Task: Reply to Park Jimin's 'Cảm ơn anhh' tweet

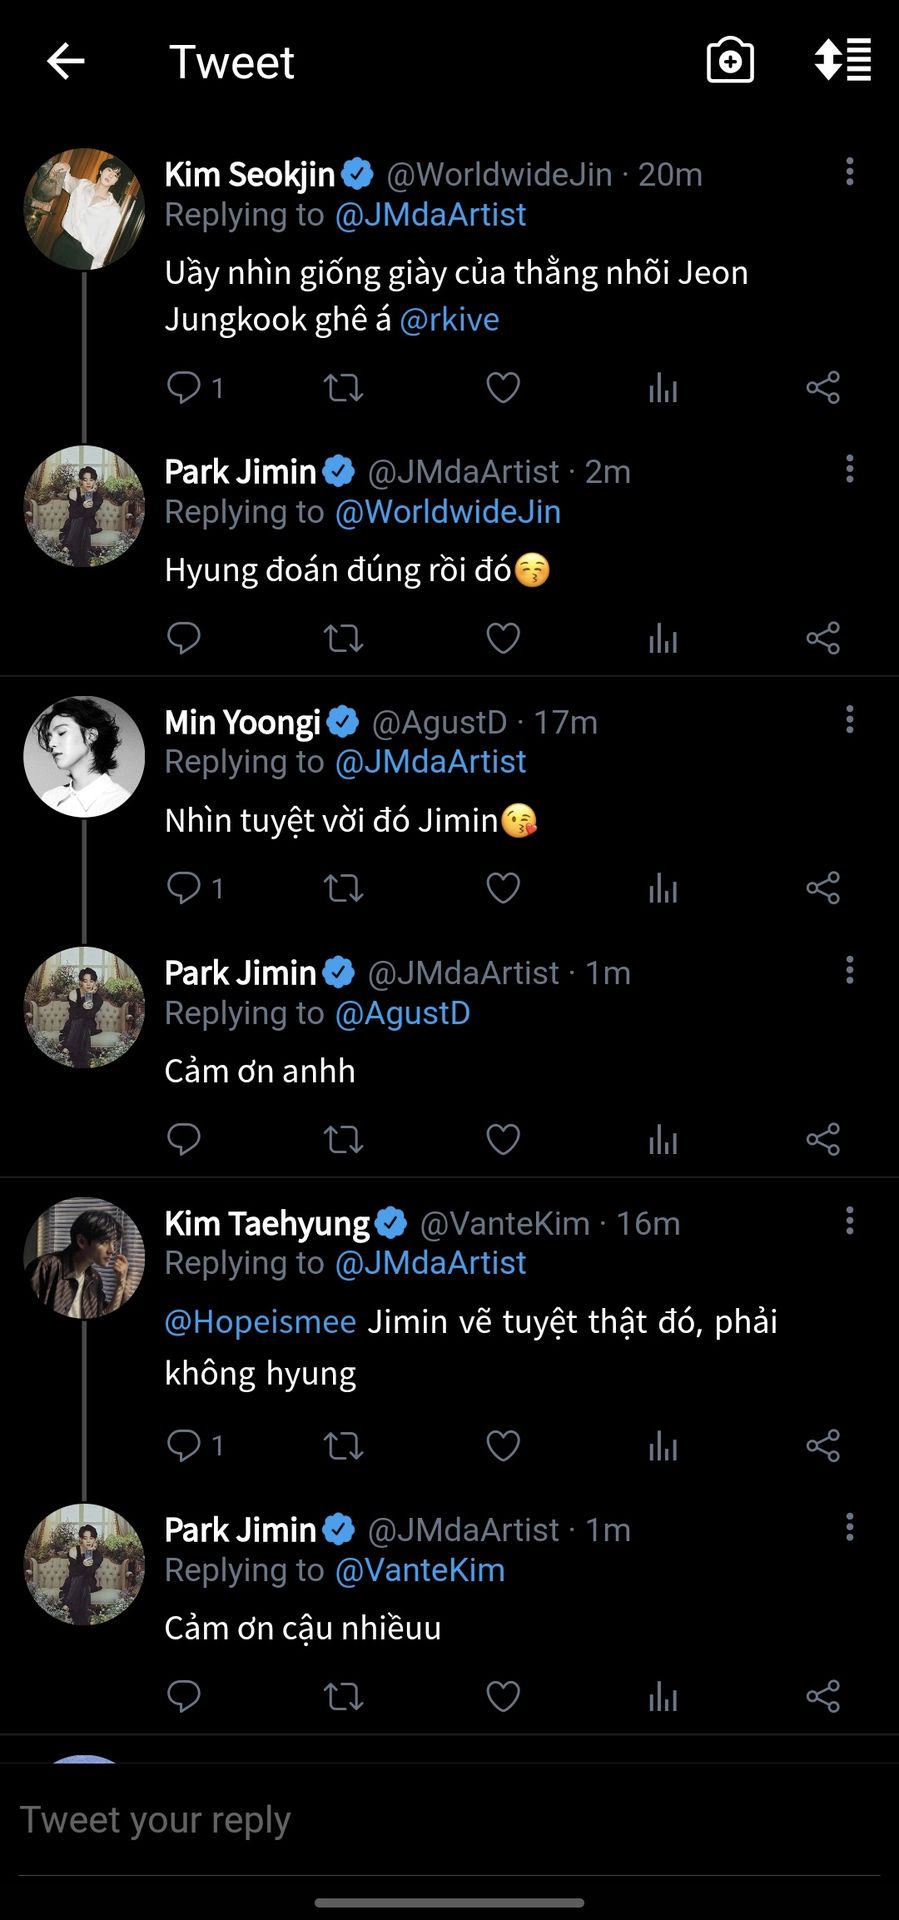Action: (184, 1139)
